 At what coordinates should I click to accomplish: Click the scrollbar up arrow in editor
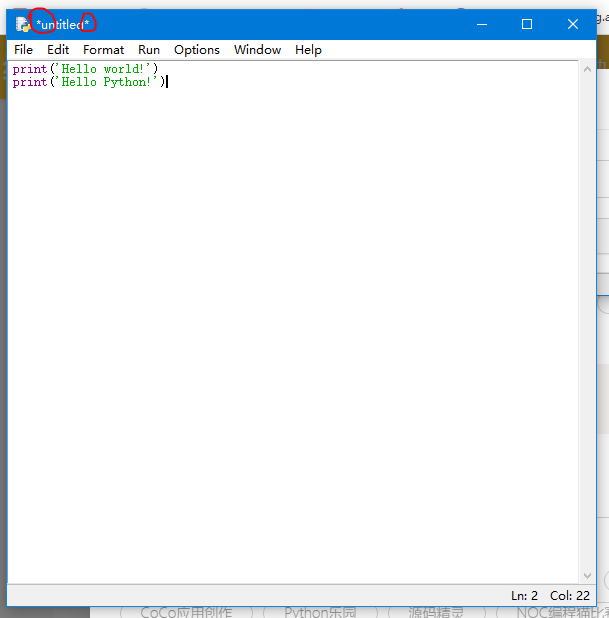pos(587,69)
